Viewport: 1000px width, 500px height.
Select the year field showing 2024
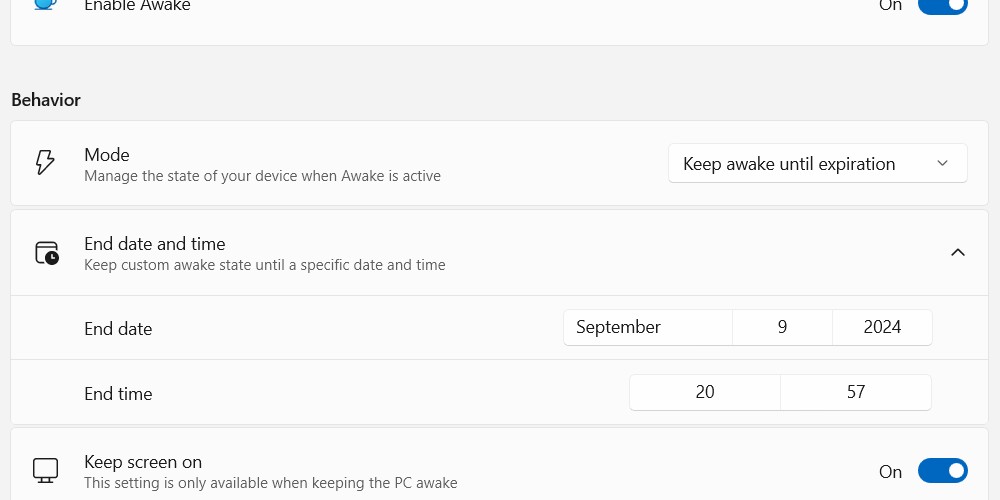pos(882,327)
